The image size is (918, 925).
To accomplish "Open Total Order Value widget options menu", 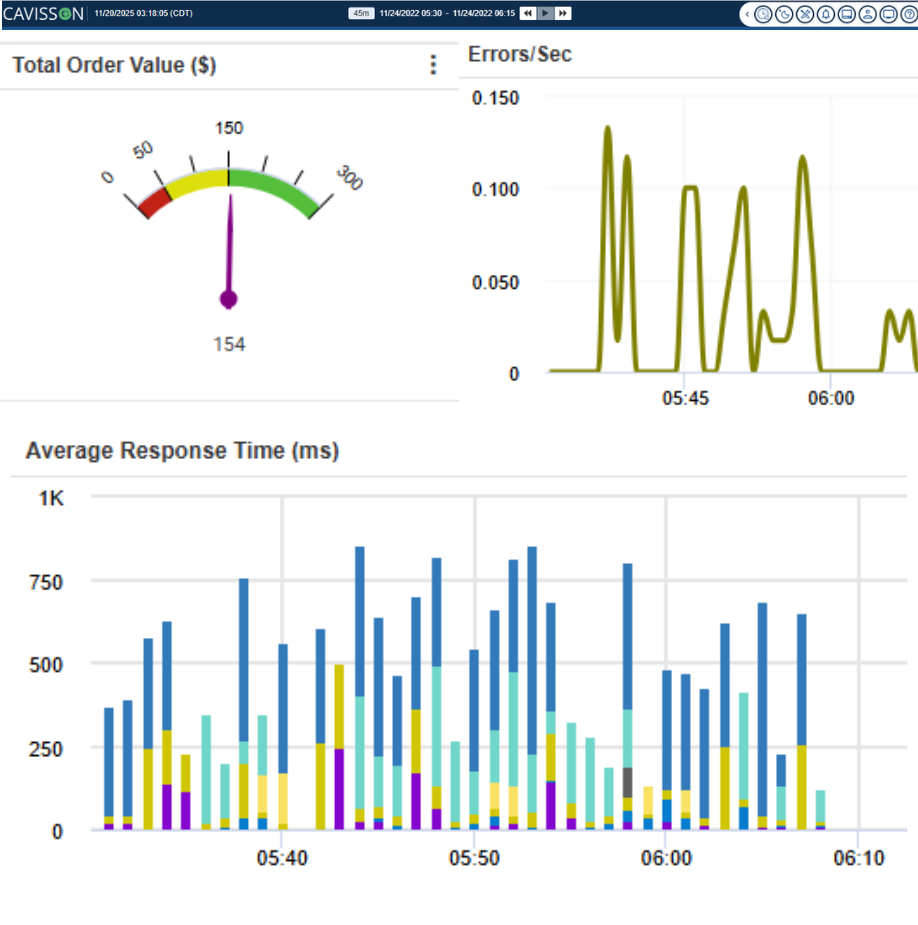I will [433, 65].
